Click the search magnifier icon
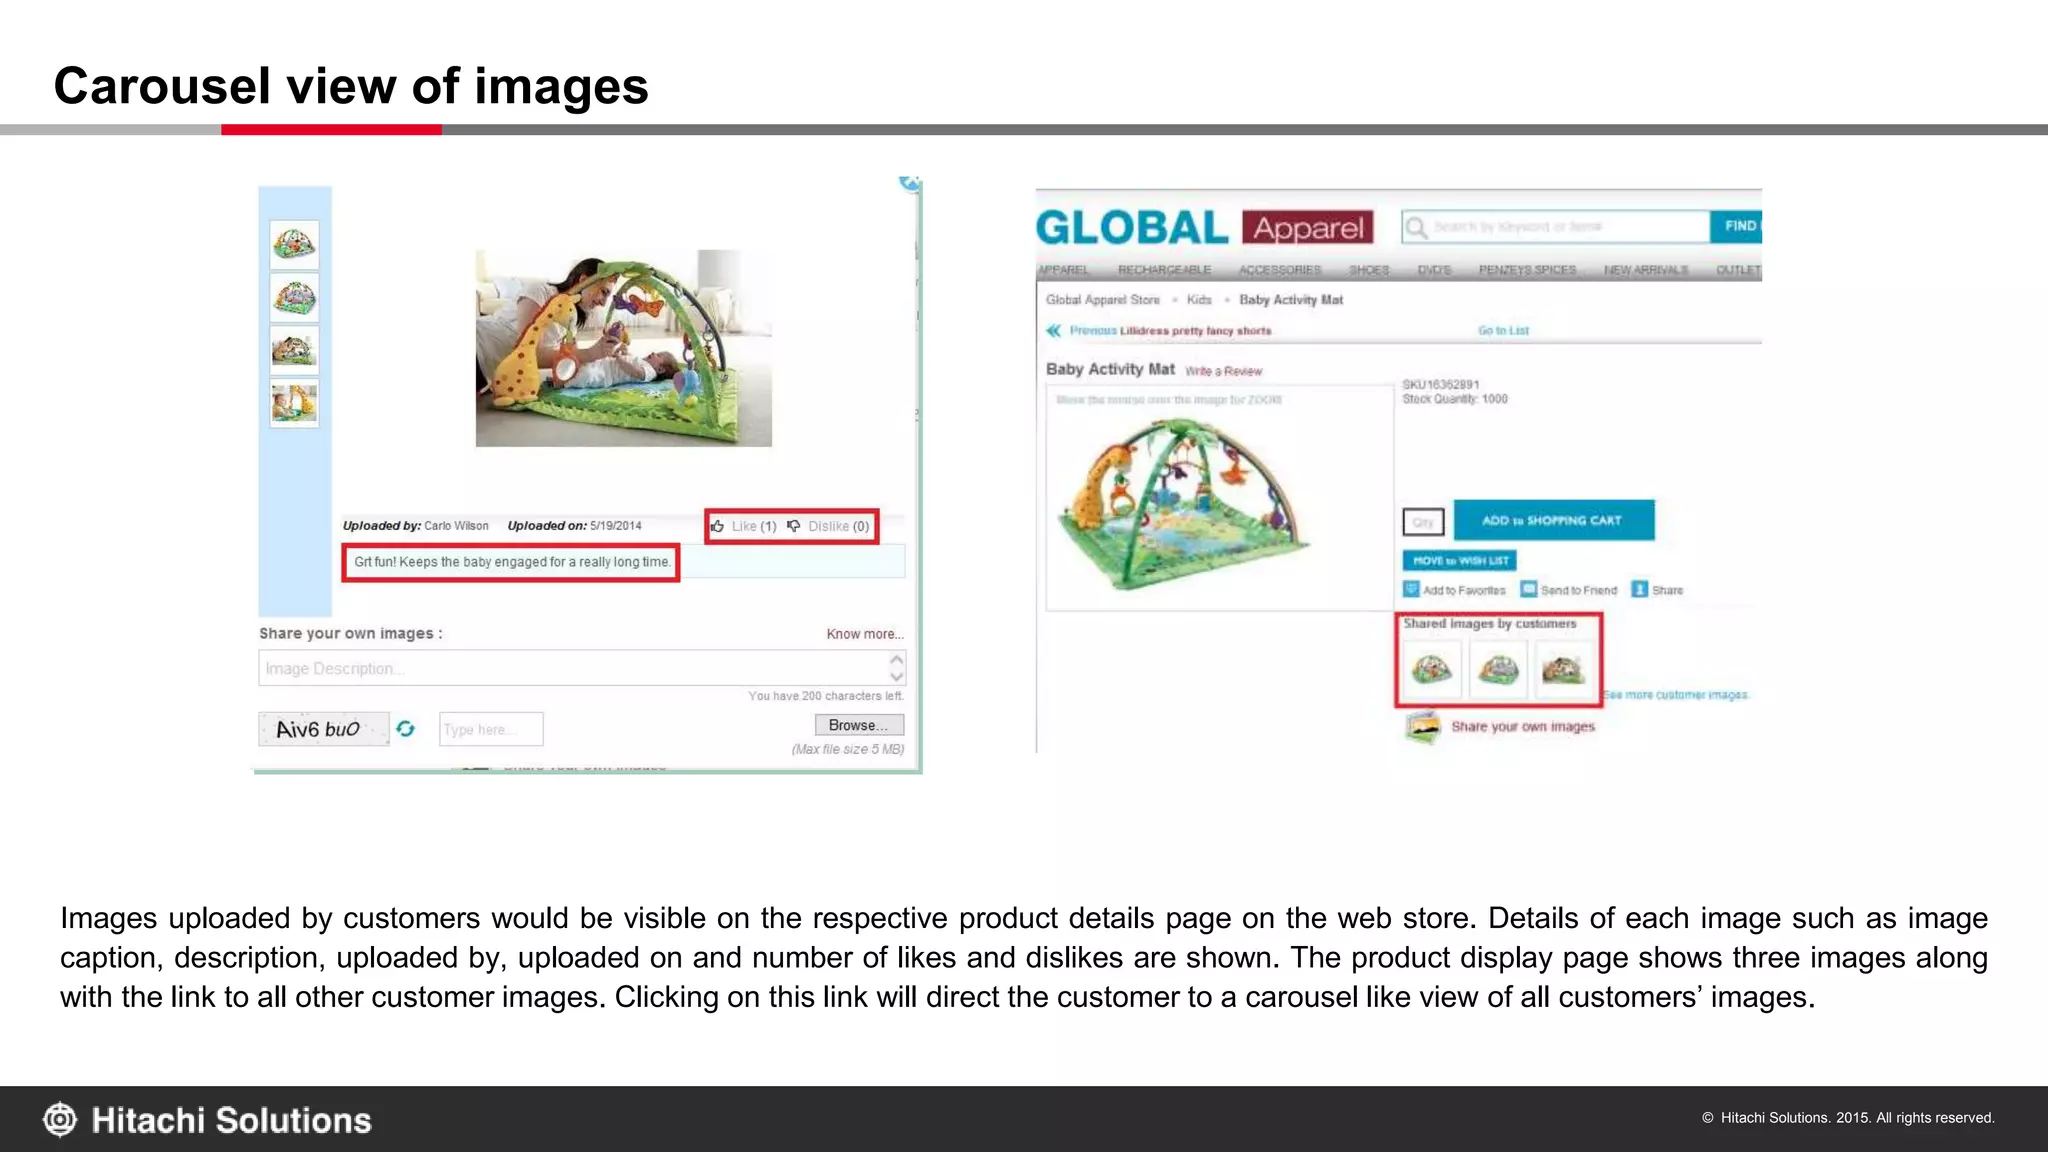The width and height of the screenshot is (2048, 1152). click(x=1416, y=228)
